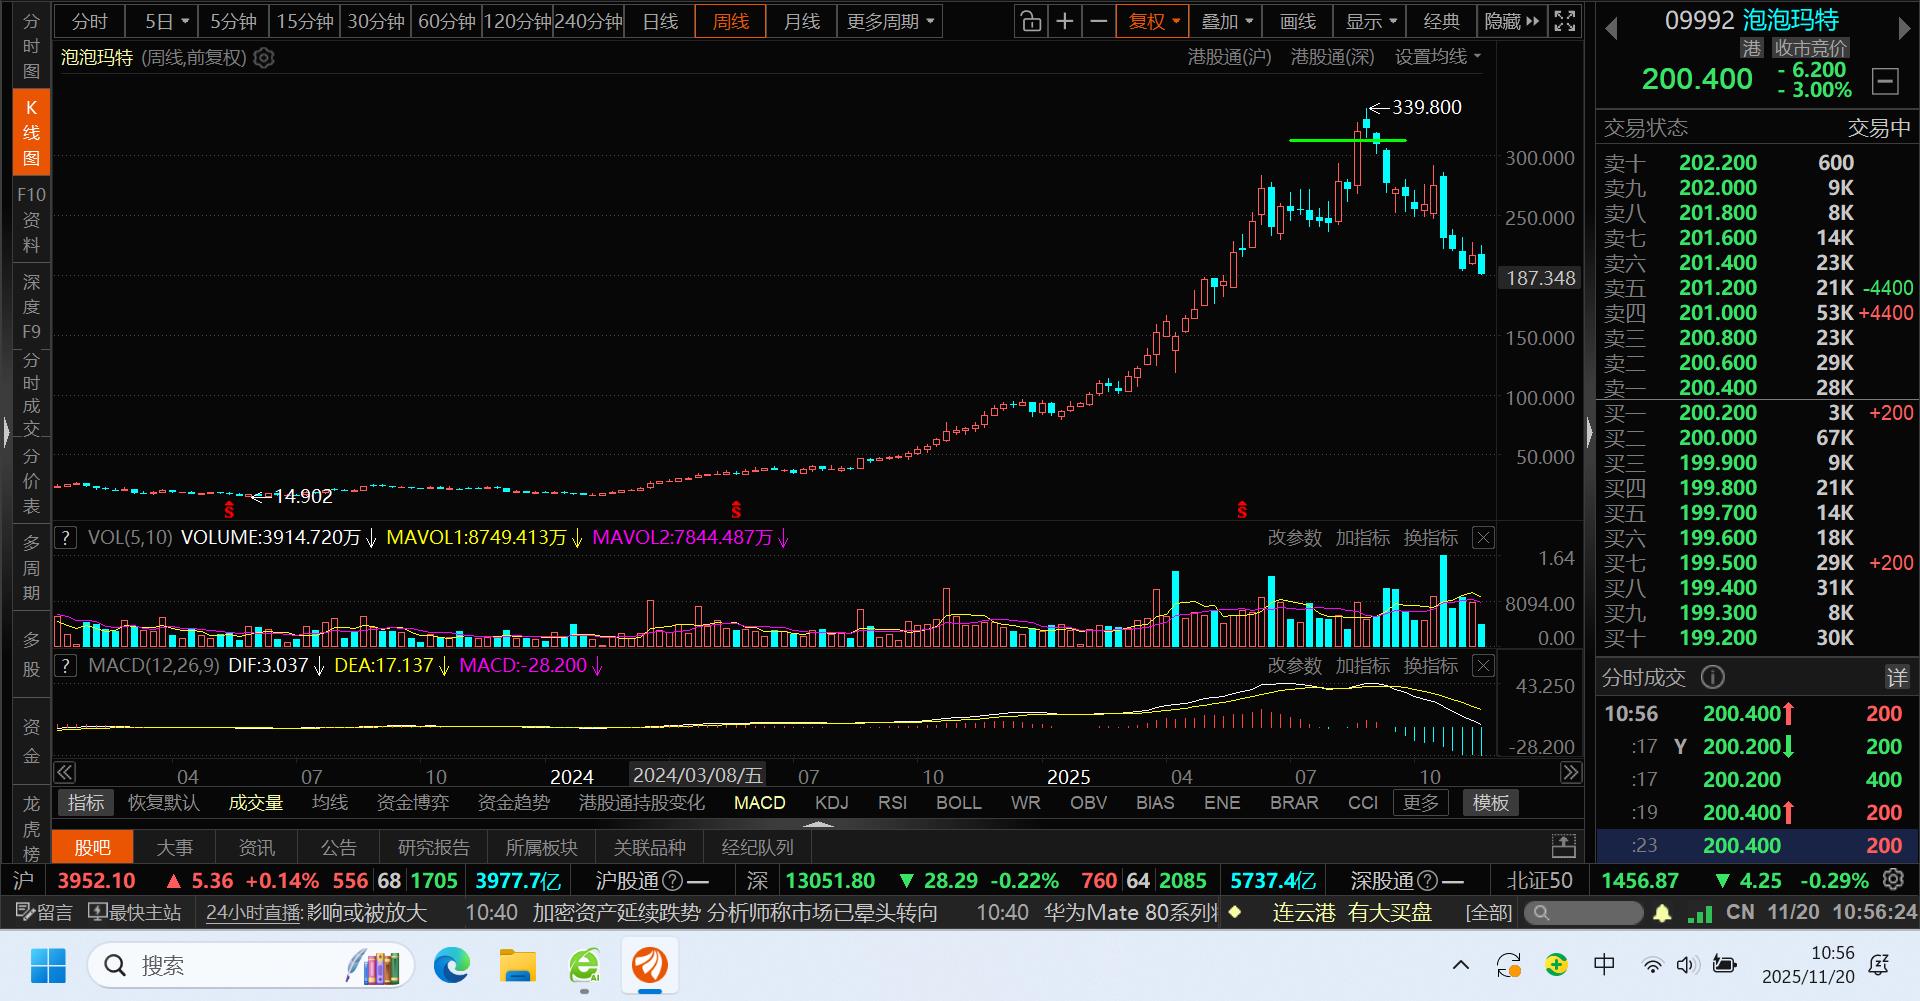
Task: Pop out the bottom info panel
Action: [1564, 847]
